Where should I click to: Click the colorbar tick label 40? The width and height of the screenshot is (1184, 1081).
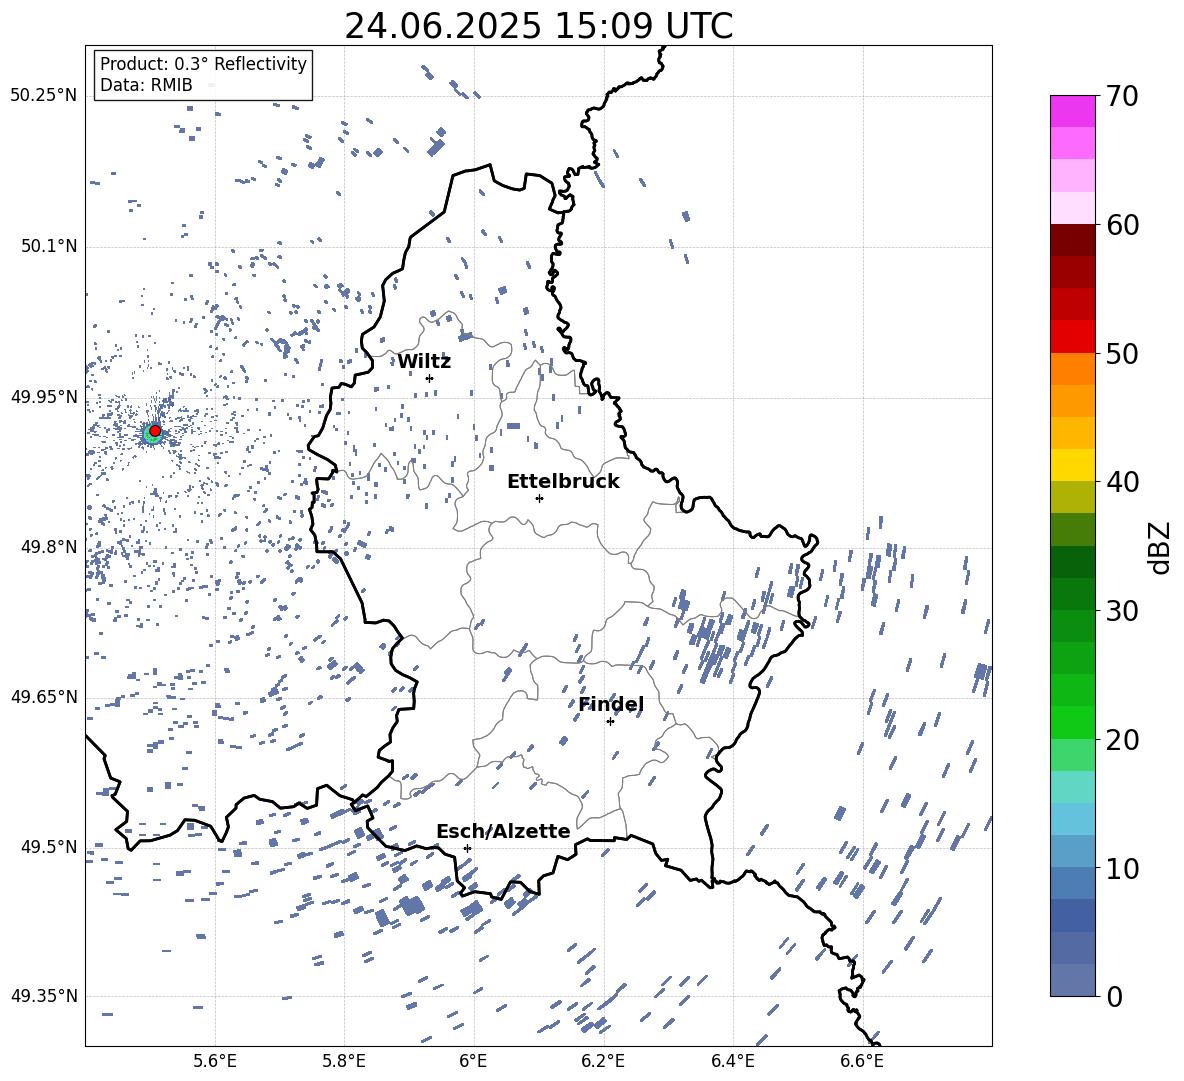[x=1122, y=482]
